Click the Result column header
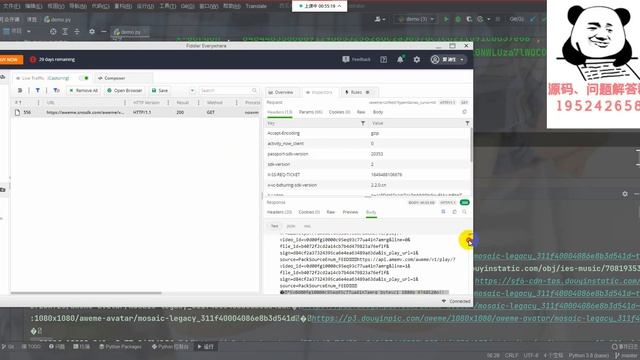This screenshot has width=640, height=360. tap(182, 102)
